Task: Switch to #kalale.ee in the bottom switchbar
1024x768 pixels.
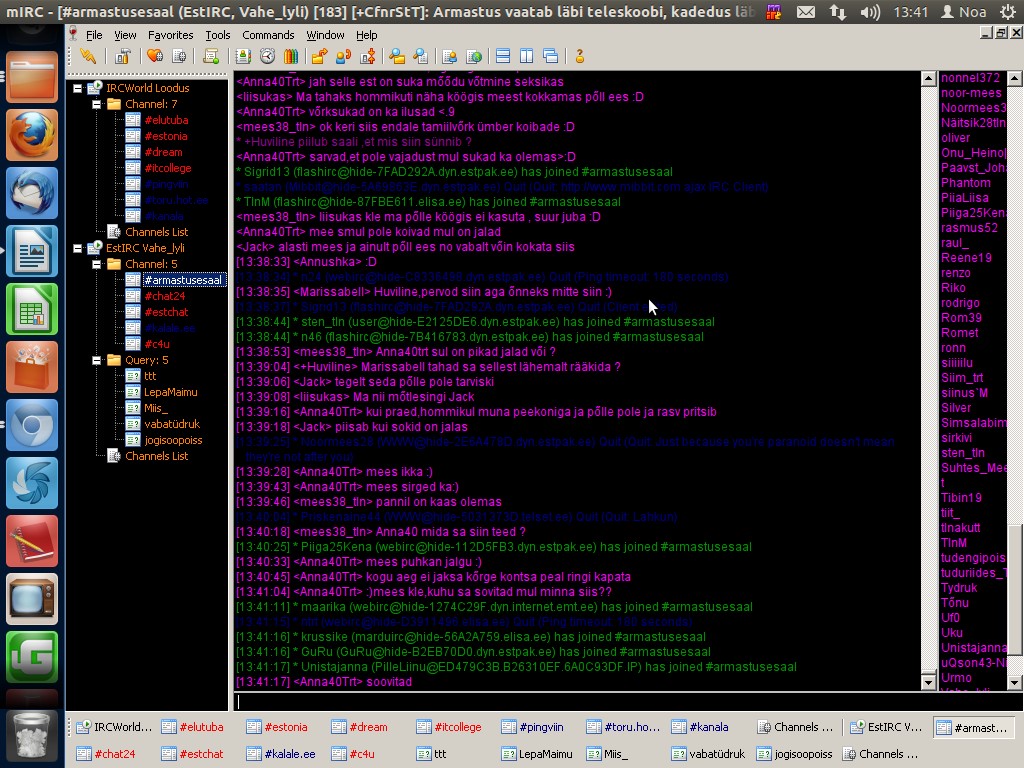Action: tap(281, 754)
